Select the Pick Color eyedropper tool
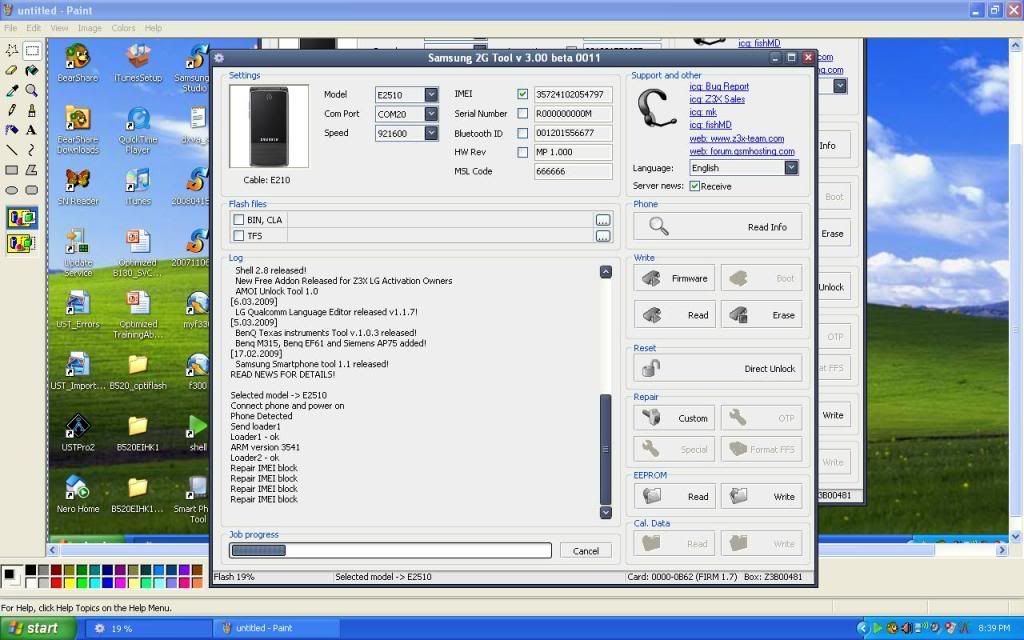The width and height of the screenshot is (1024, 640). pos(12,90)
